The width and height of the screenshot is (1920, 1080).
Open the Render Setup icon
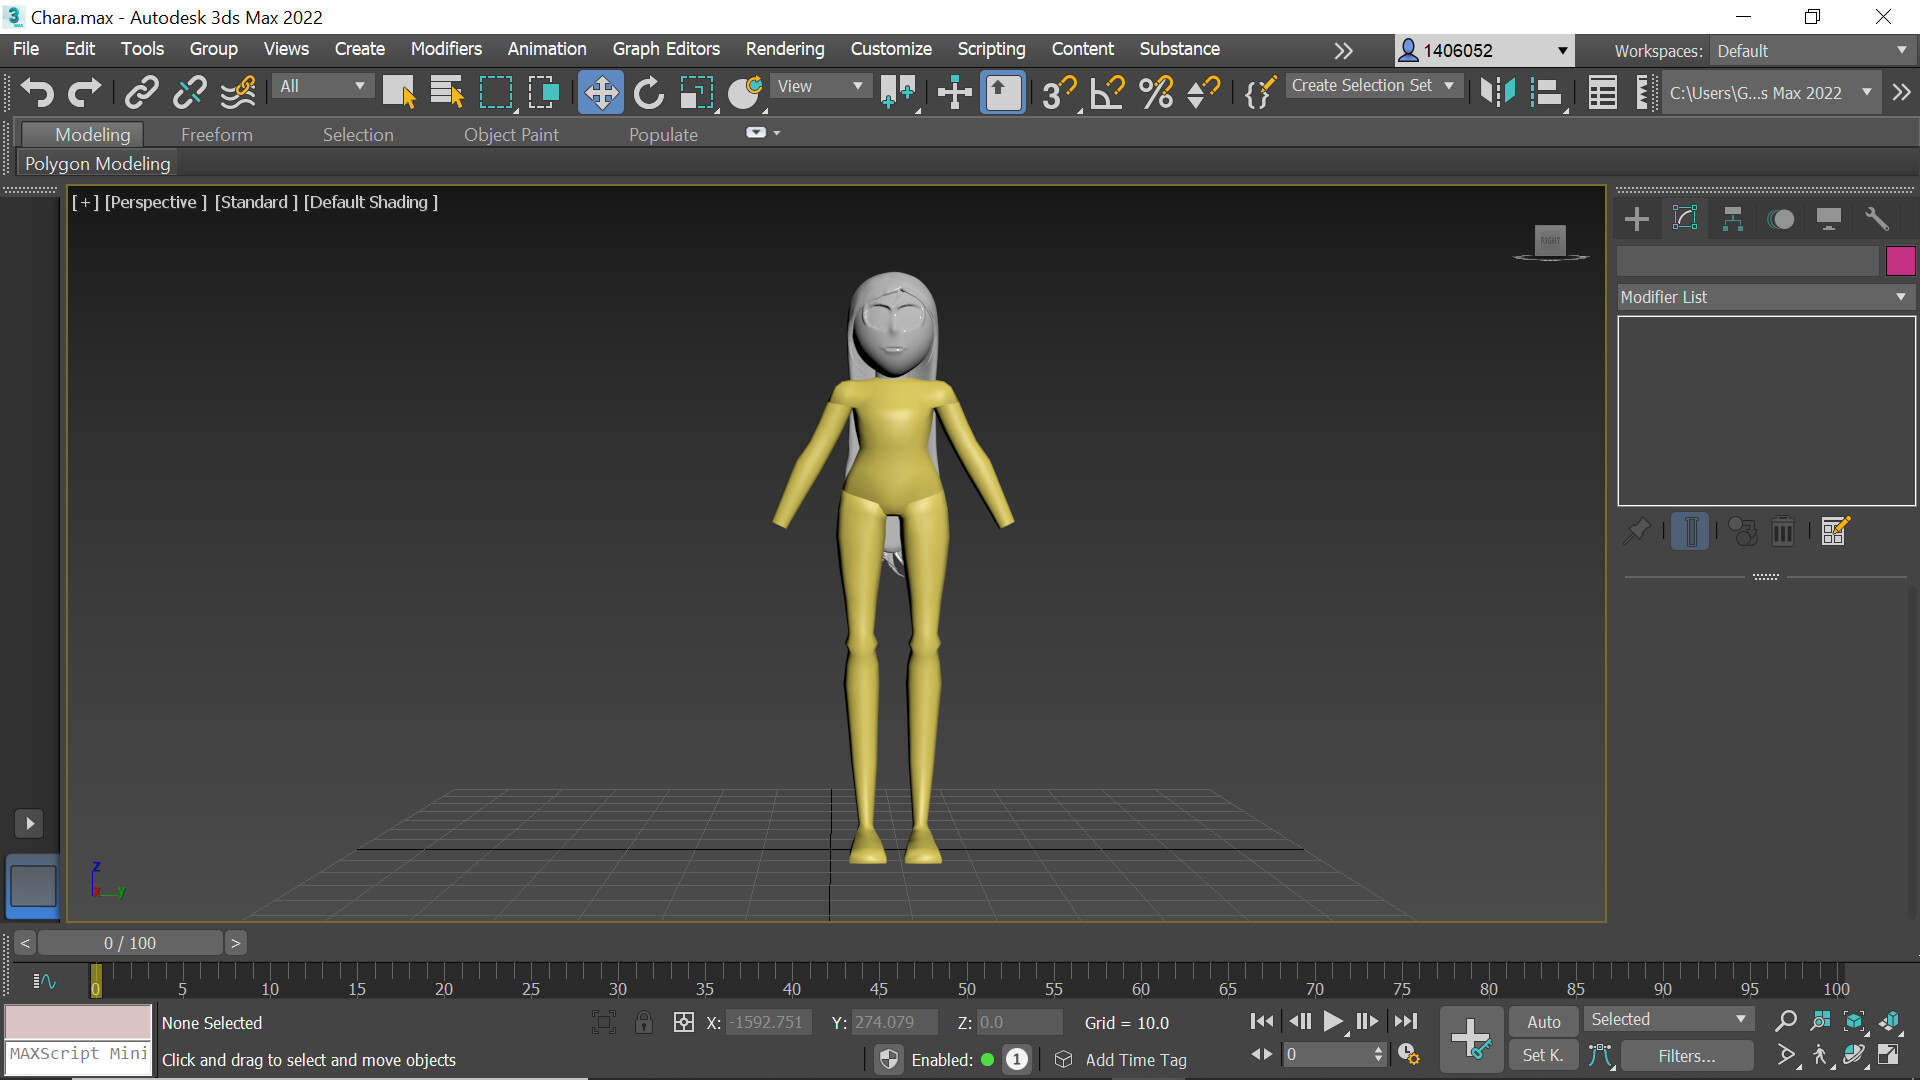(1901, 92)
